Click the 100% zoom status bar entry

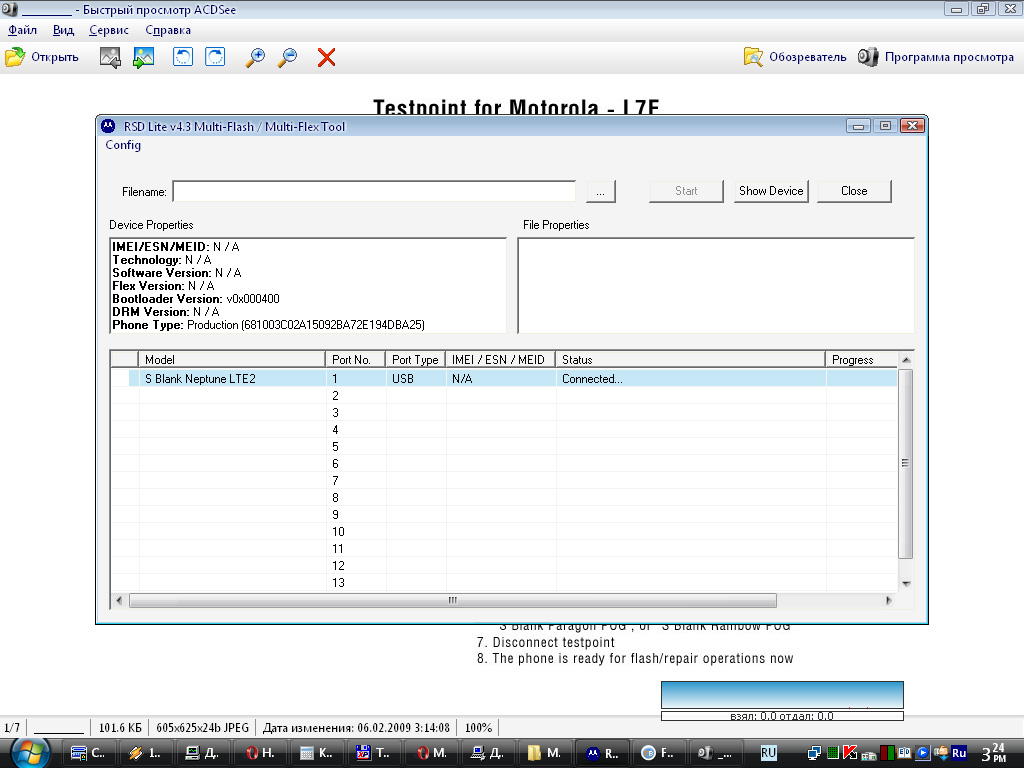point(478,728)
